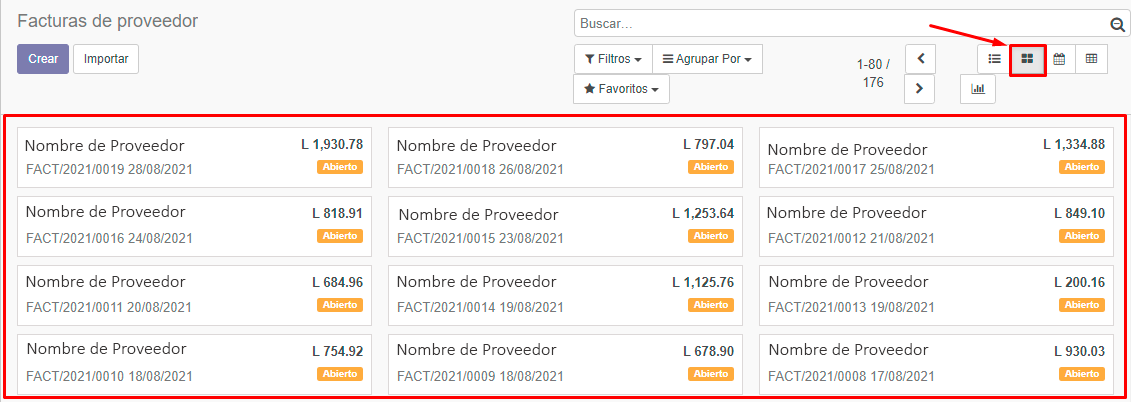Go to next page of invoices
The image size is (1131, 402).
point(920,89)
